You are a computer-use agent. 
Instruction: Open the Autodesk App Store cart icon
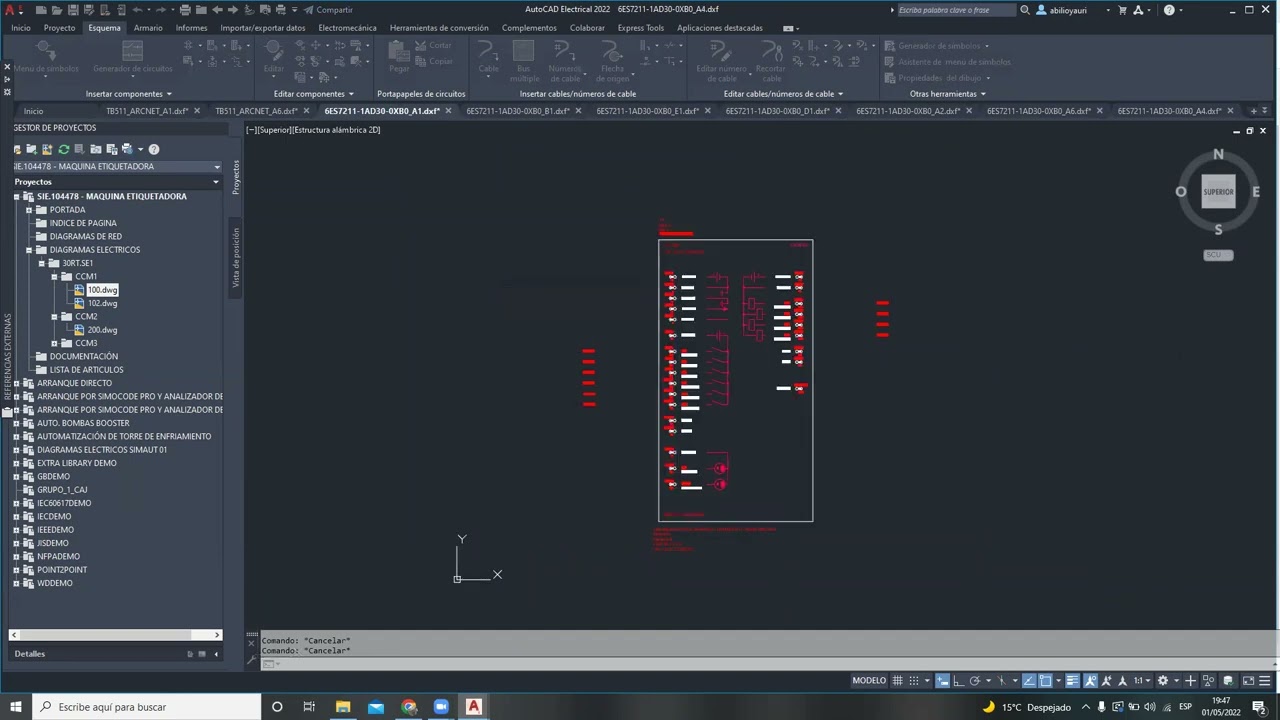(x=1122, y=10)
